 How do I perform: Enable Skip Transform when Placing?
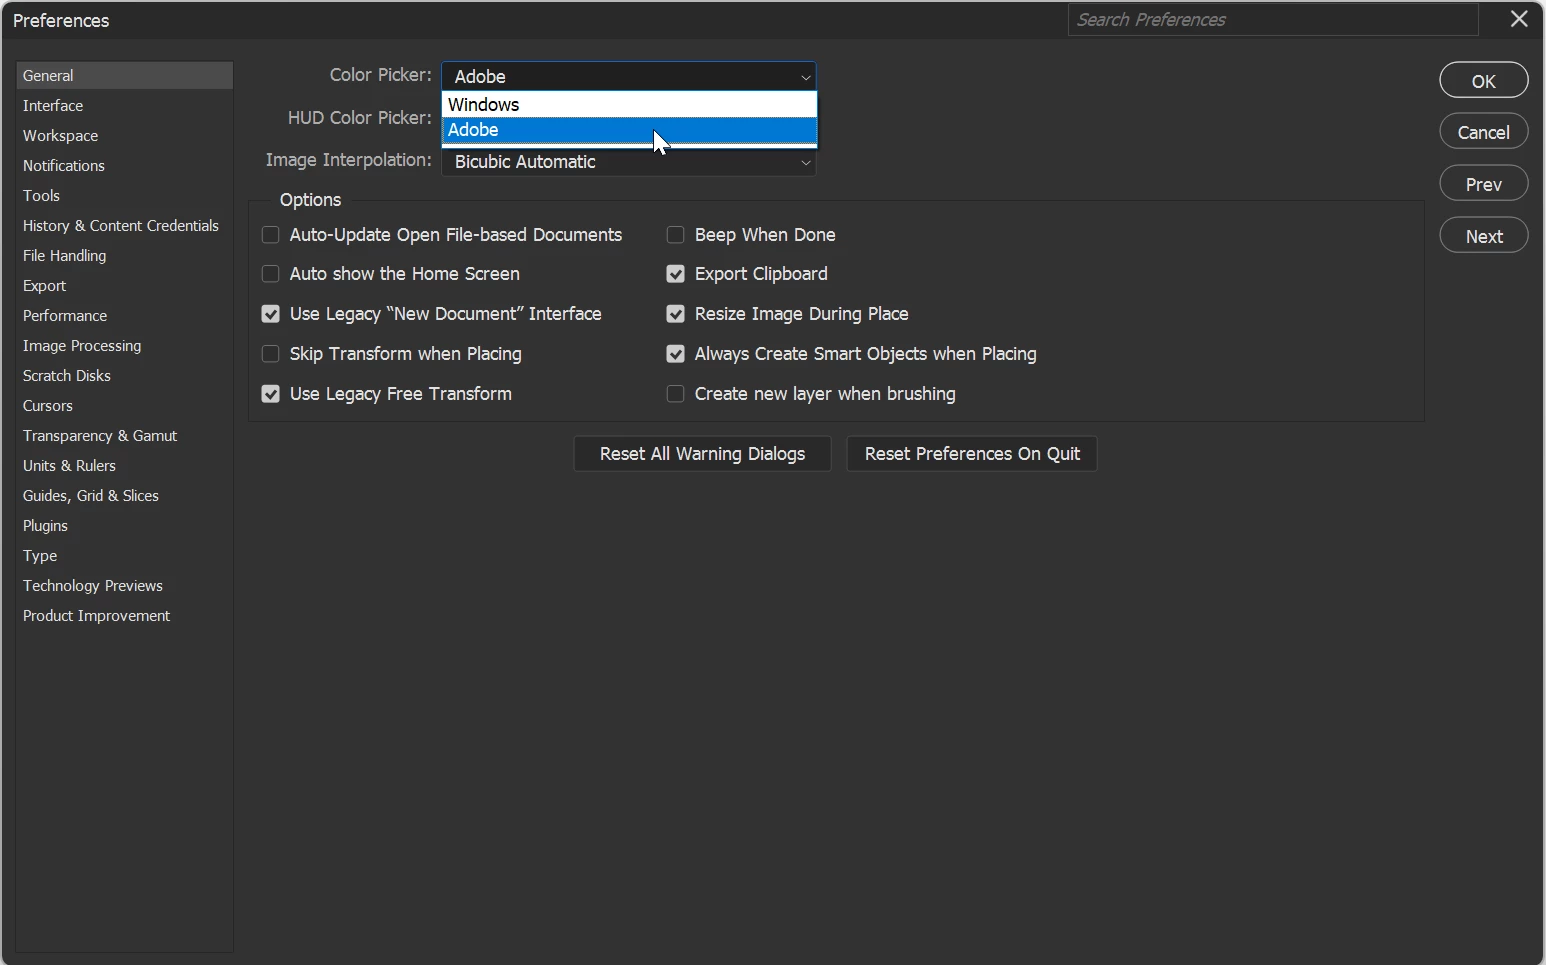click(x=270, y=354)
